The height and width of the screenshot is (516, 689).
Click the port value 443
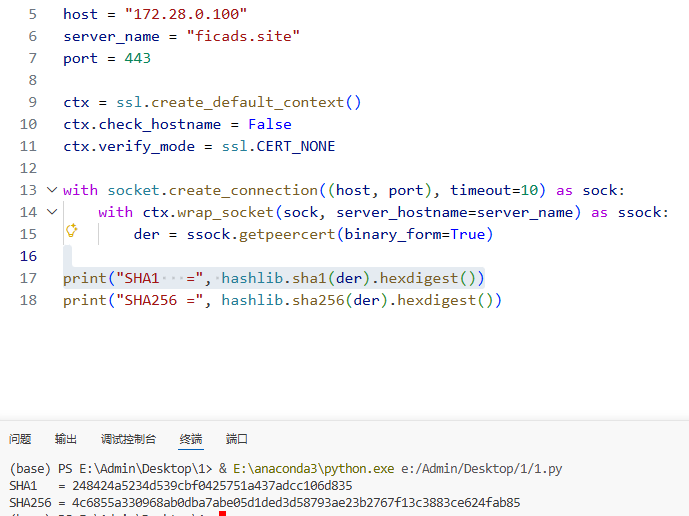(138, 58)
